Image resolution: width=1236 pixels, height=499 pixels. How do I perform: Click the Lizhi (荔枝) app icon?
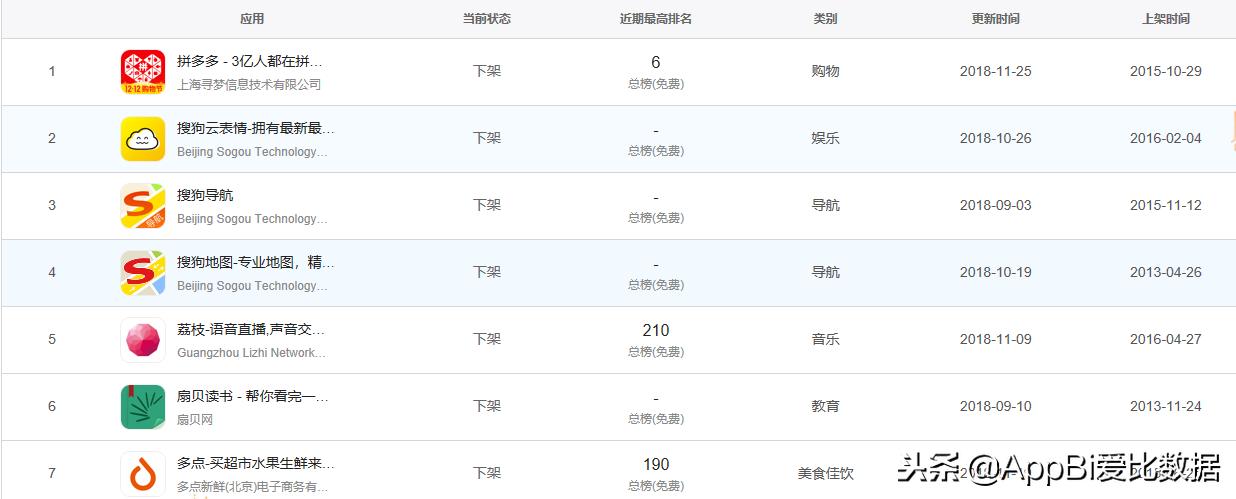coord(143,340)
